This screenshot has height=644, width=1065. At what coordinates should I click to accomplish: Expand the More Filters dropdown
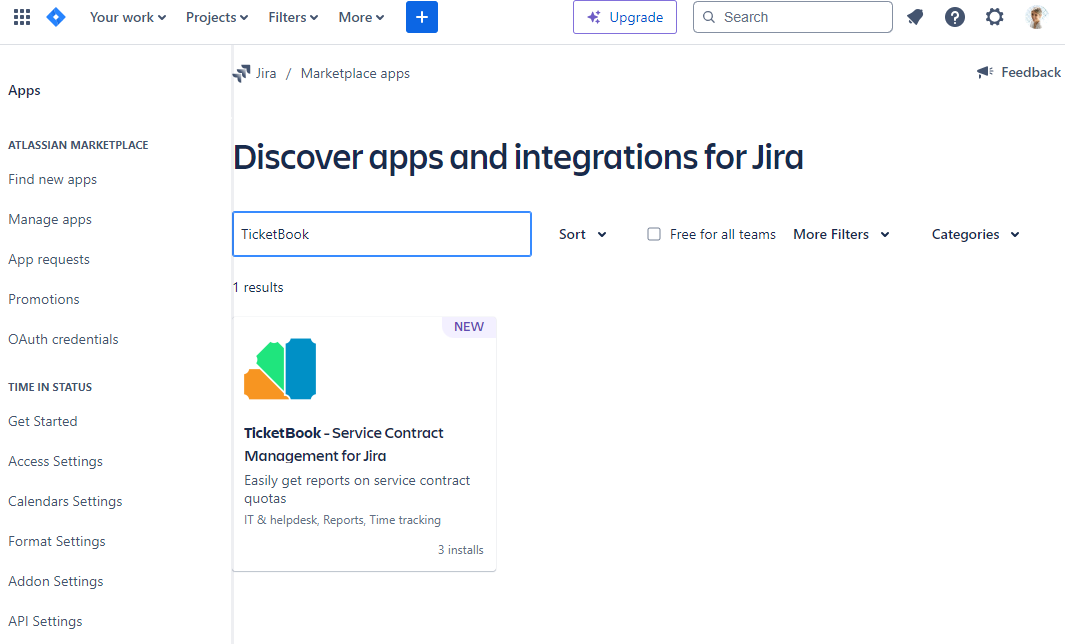[x=841, y=234]
